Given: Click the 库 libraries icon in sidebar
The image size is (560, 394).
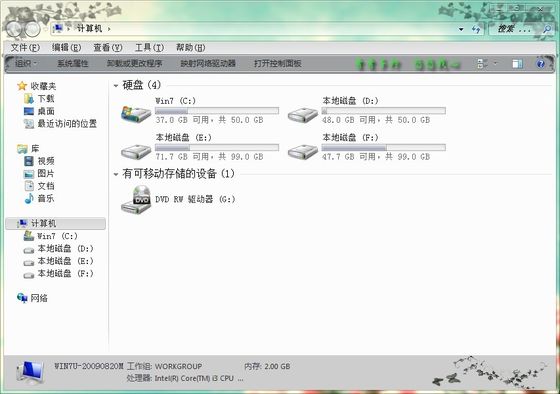Looking at the screenshot, I should 22,149.
